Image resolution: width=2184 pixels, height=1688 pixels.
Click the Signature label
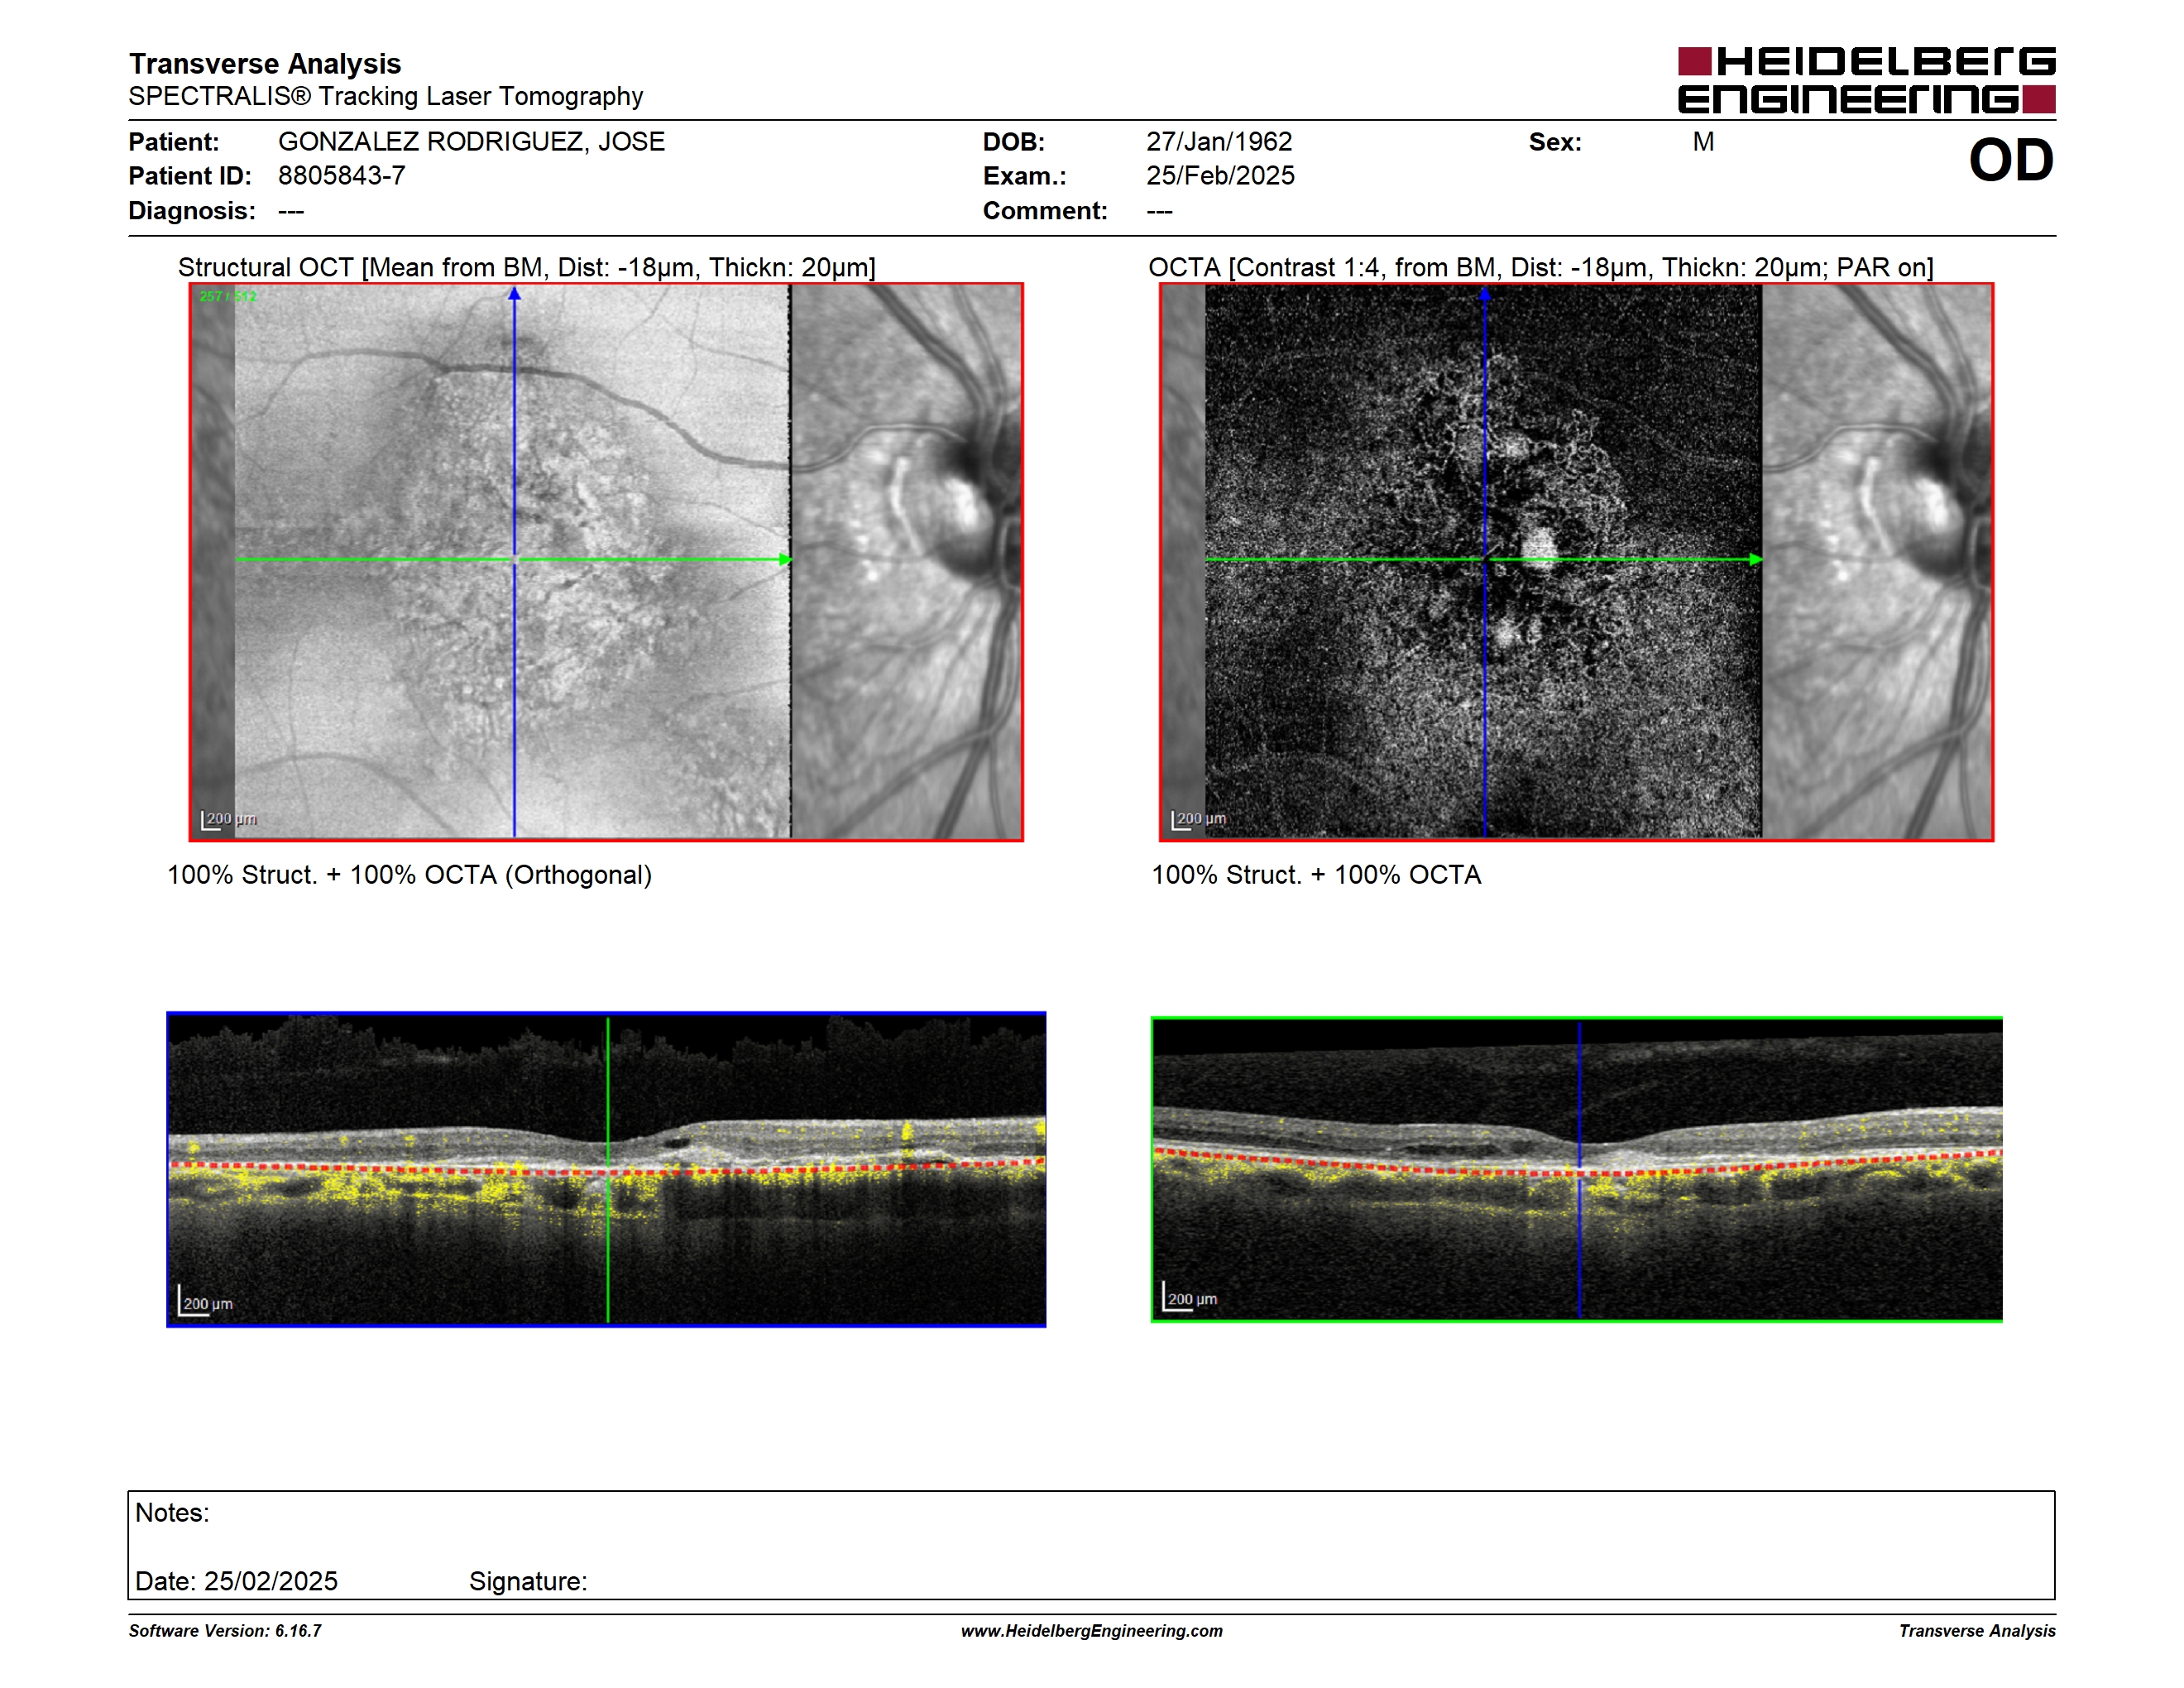click(528, 1581)
